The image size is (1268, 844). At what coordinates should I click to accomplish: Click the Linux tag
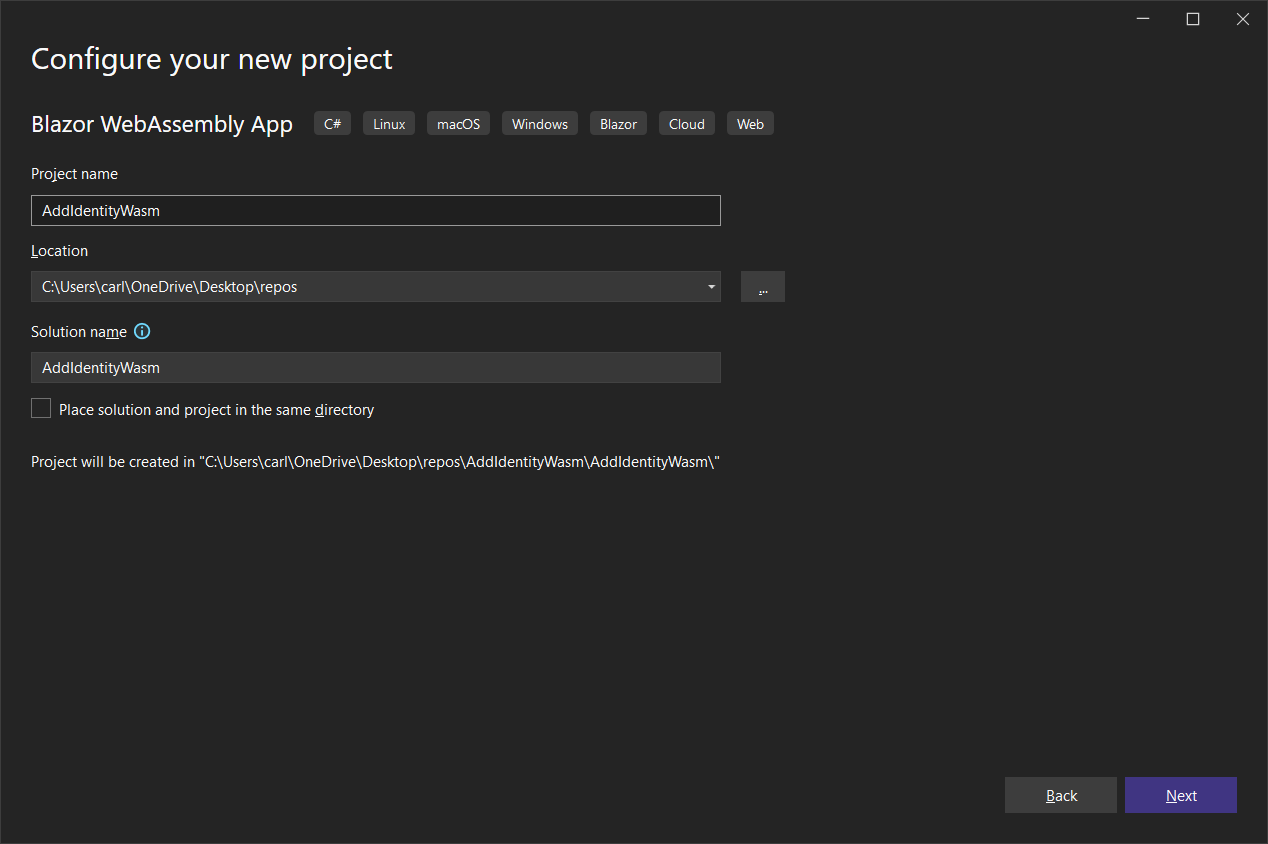pos(389,124)
